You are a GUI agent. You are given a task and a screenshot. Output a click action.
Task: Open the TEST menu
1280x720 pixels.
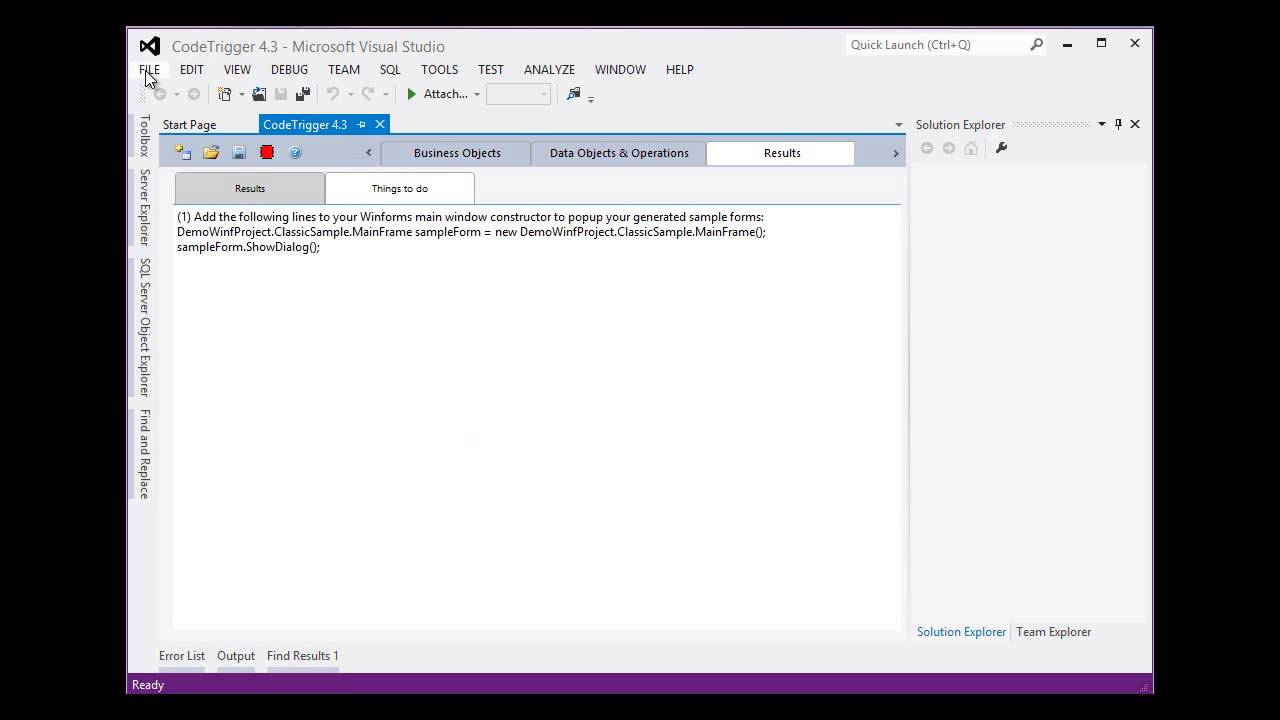[x=491, y=69]
